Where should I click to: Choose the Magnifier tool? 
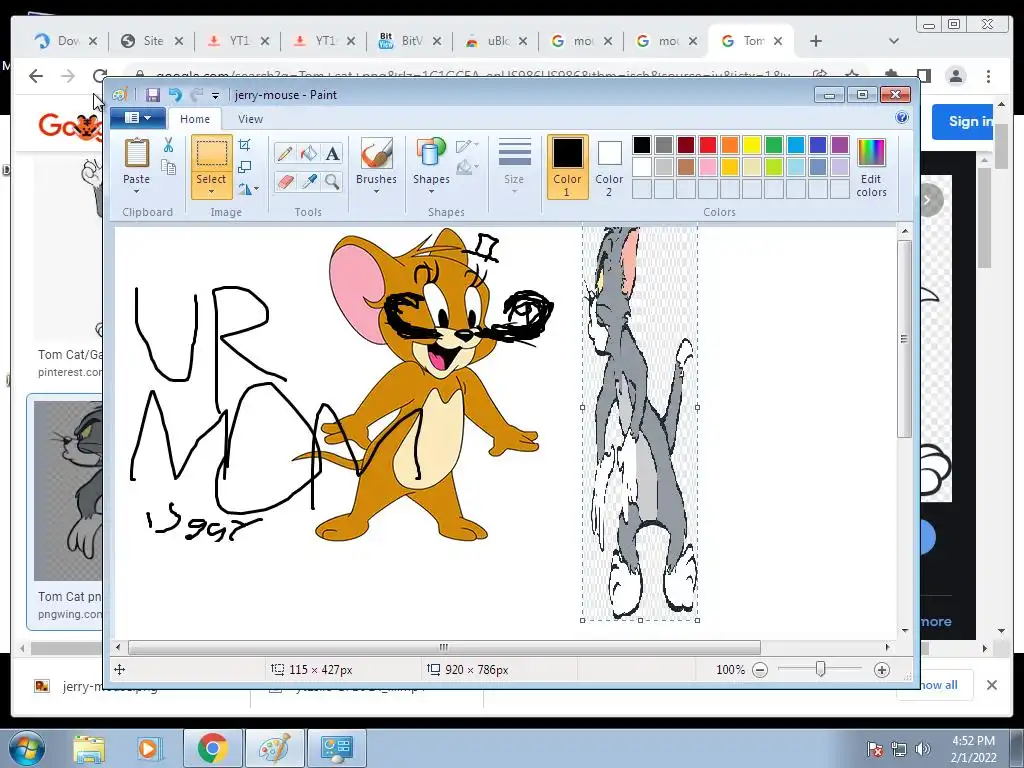click(x=332, y=181)
